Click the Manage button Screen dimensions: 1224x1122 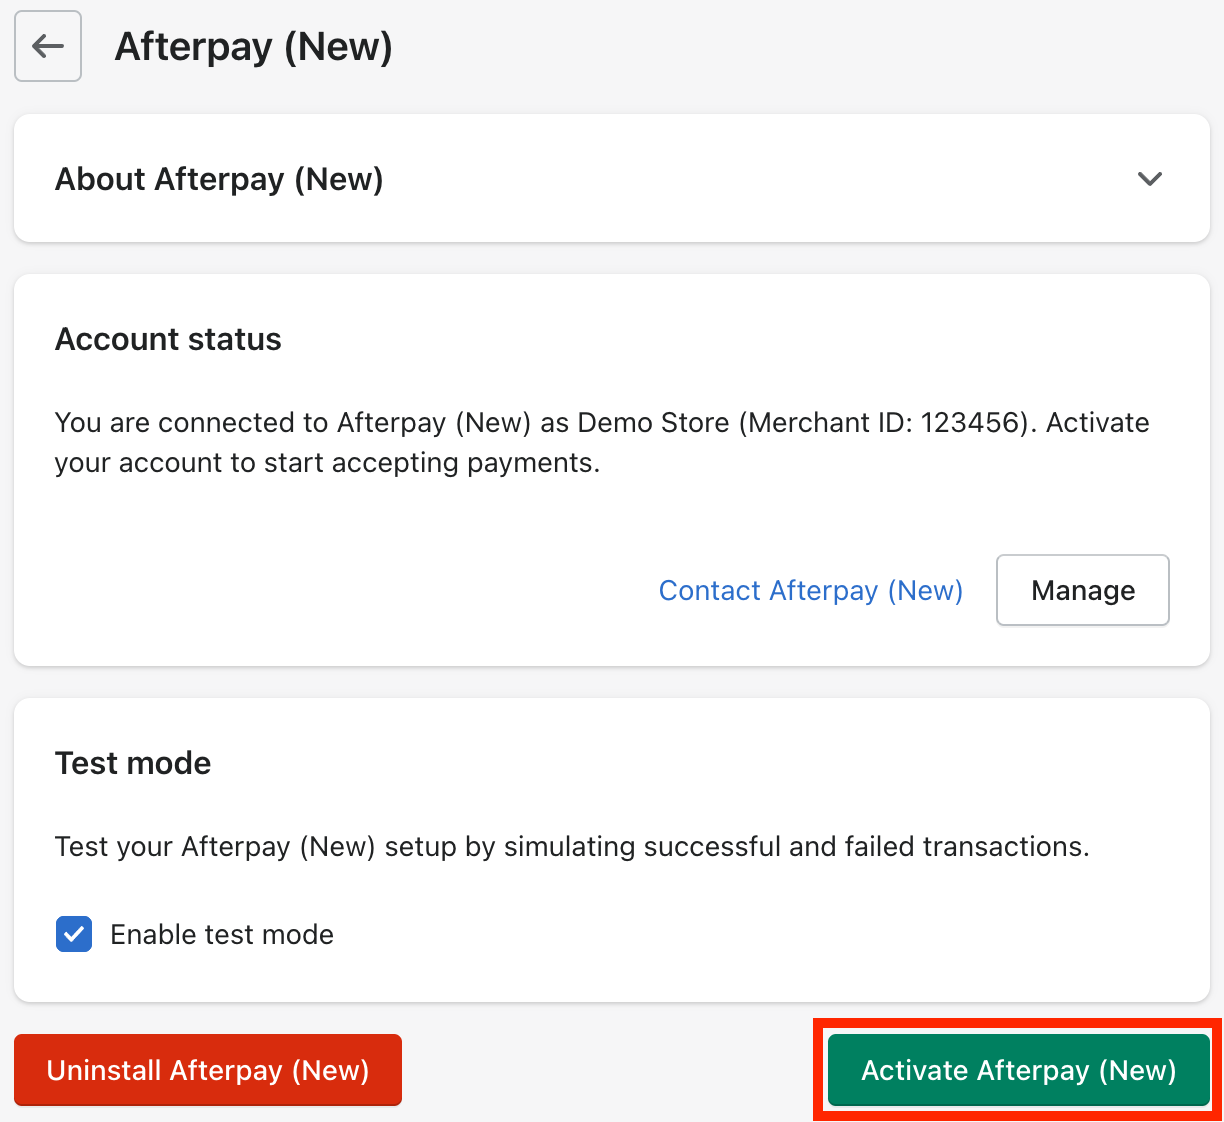pos(1083,591)
